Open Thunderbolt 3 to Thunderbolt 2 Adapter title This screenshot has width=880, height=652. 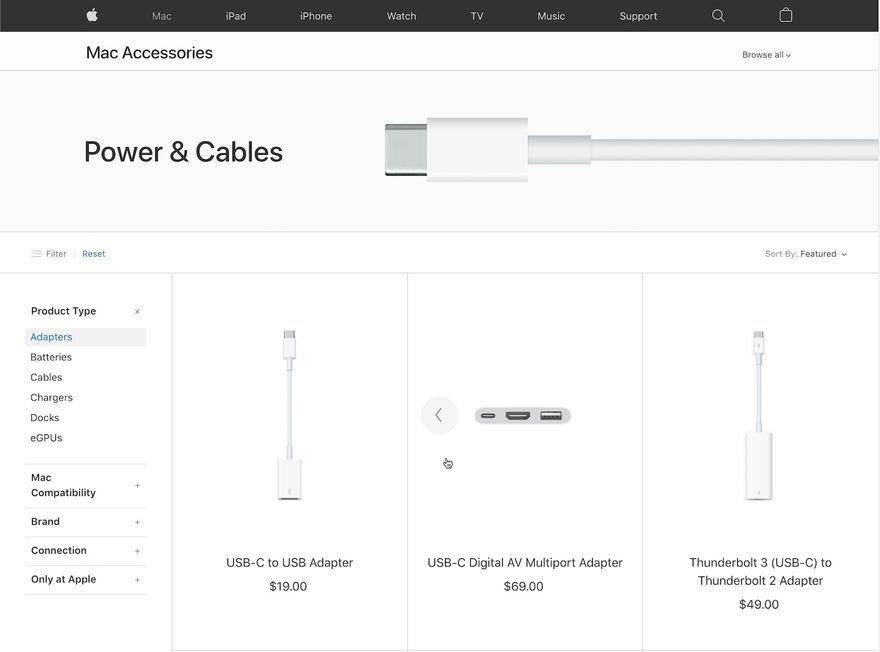pyautogui.click(x=760, y=572)
